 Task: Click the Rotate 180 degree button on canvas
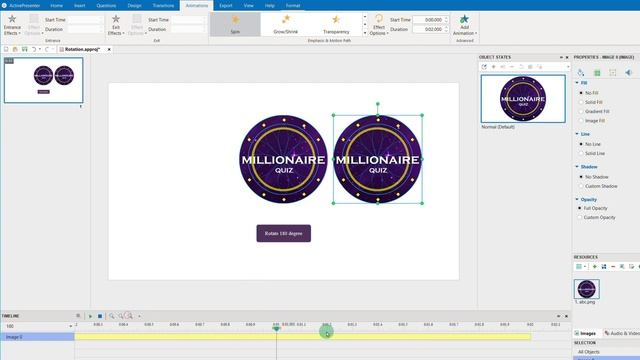pos(284,233)
